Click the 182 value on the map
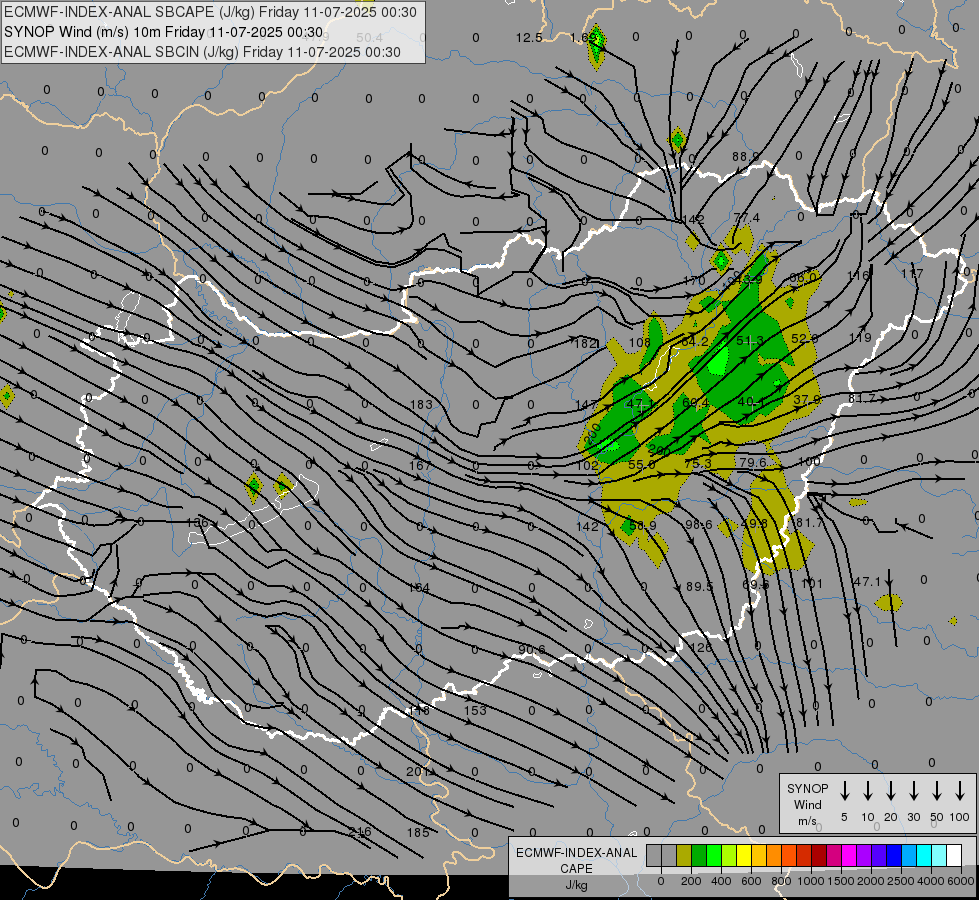The height and width of the screenshot is (900, 979). 586,344
